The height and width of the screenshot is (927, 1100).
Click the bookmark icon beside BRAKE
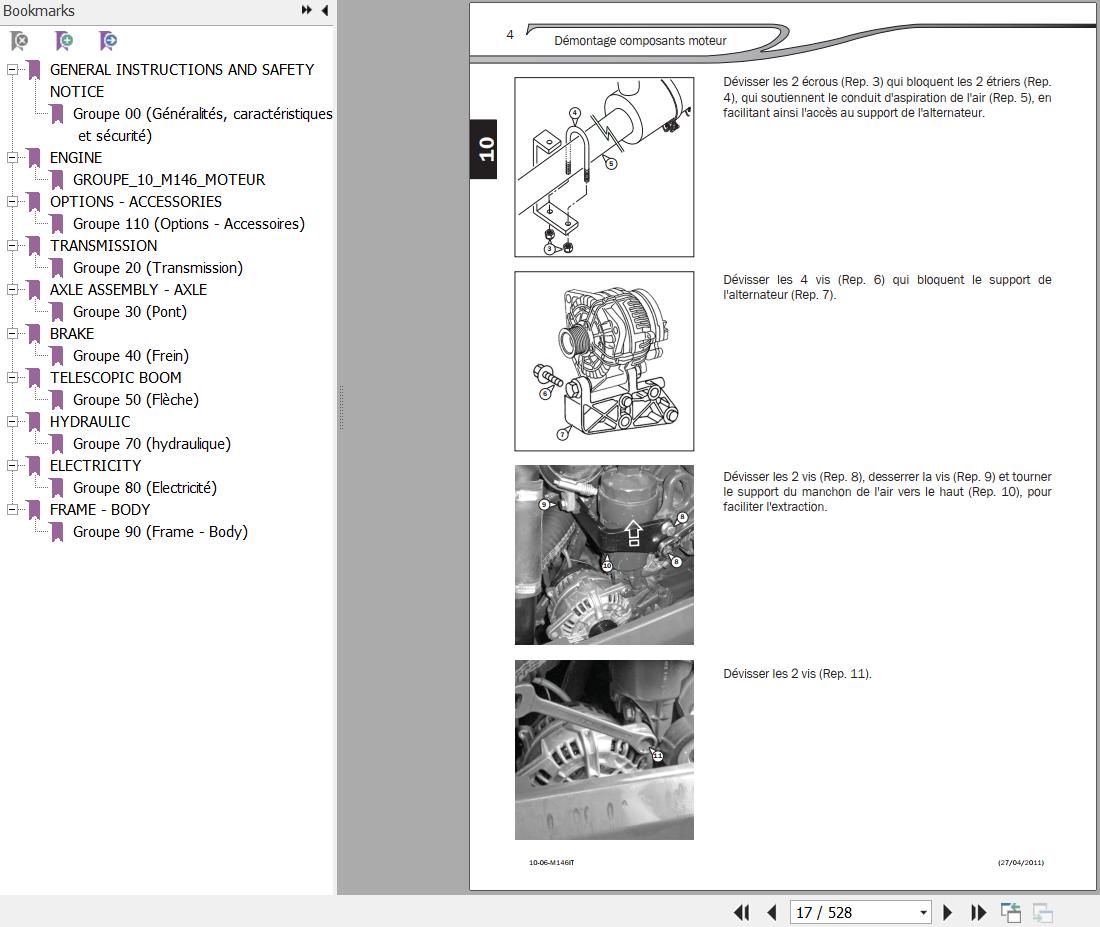[x=34, y=334]
